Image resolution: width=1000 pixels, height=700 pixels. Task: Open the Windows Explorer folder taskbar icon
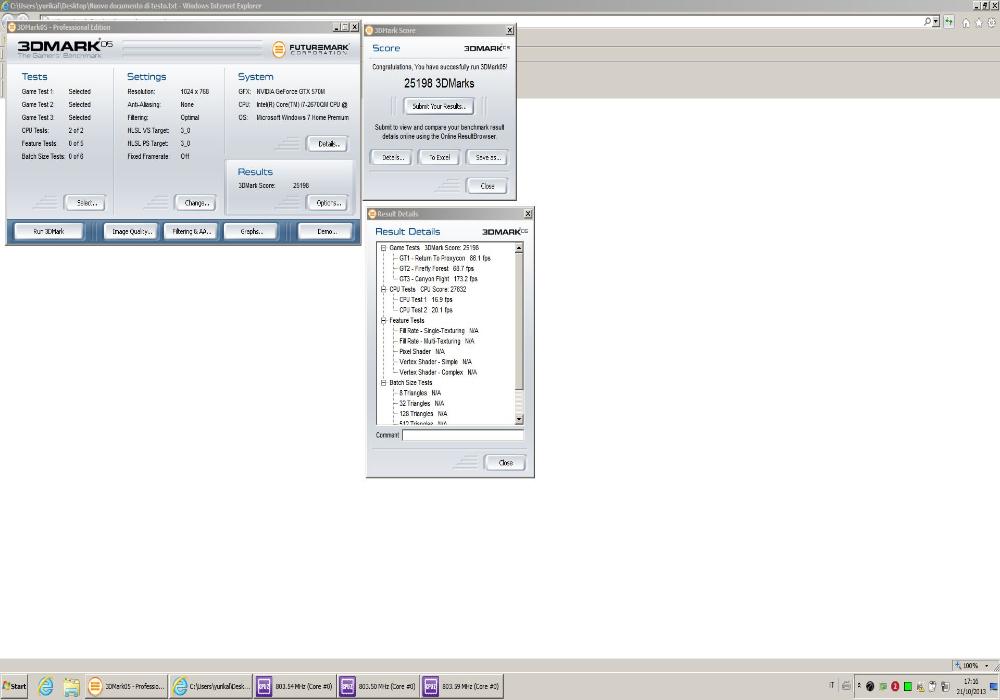[x=71, y=686]
